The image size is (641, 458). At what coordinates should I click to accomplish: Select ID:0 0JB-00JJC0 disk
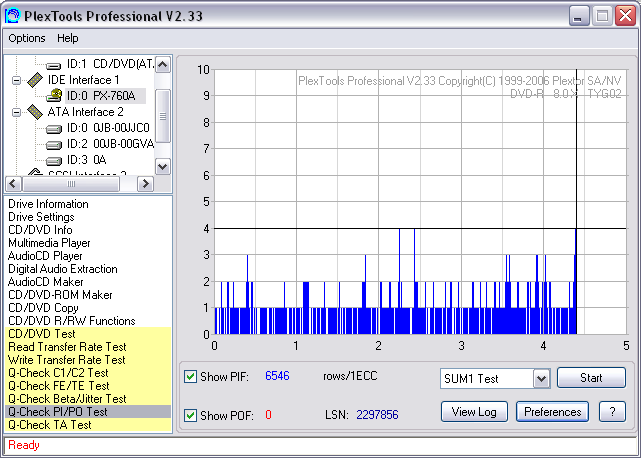click(x=108, y=128)
